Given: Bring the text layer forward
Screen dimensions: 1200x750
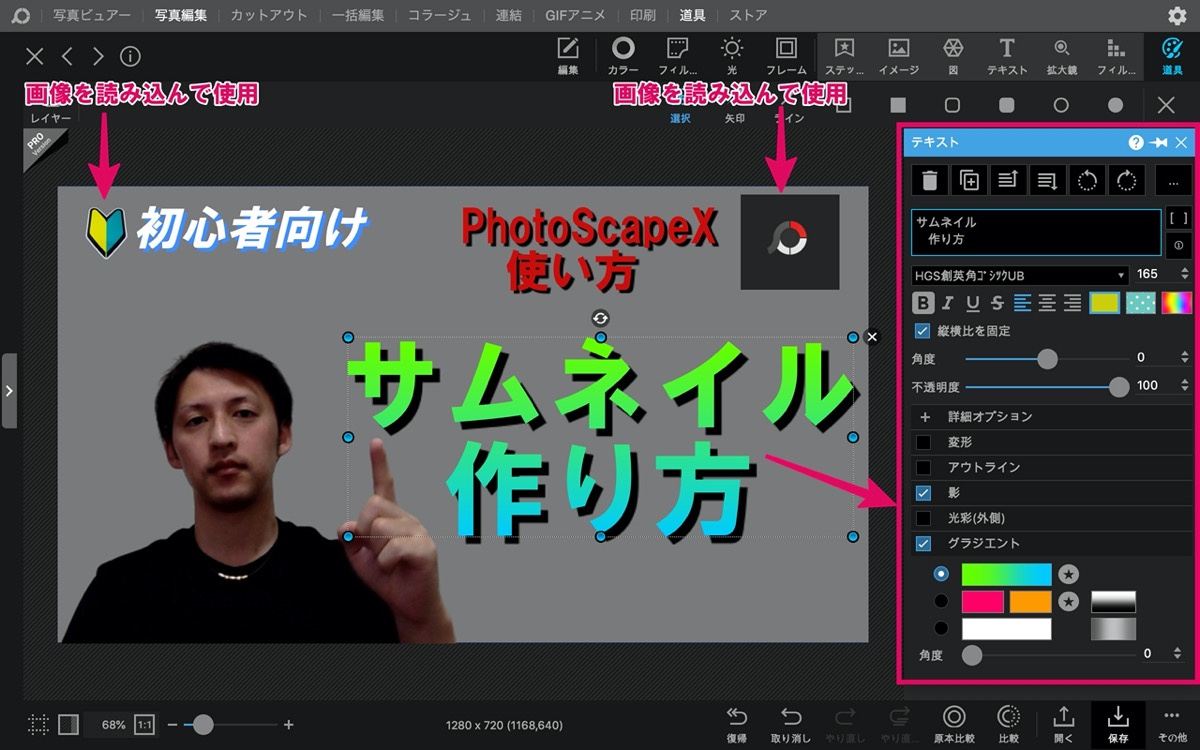Looking at the screenshot, I should pyautogui.click(x=1008, y=180).
